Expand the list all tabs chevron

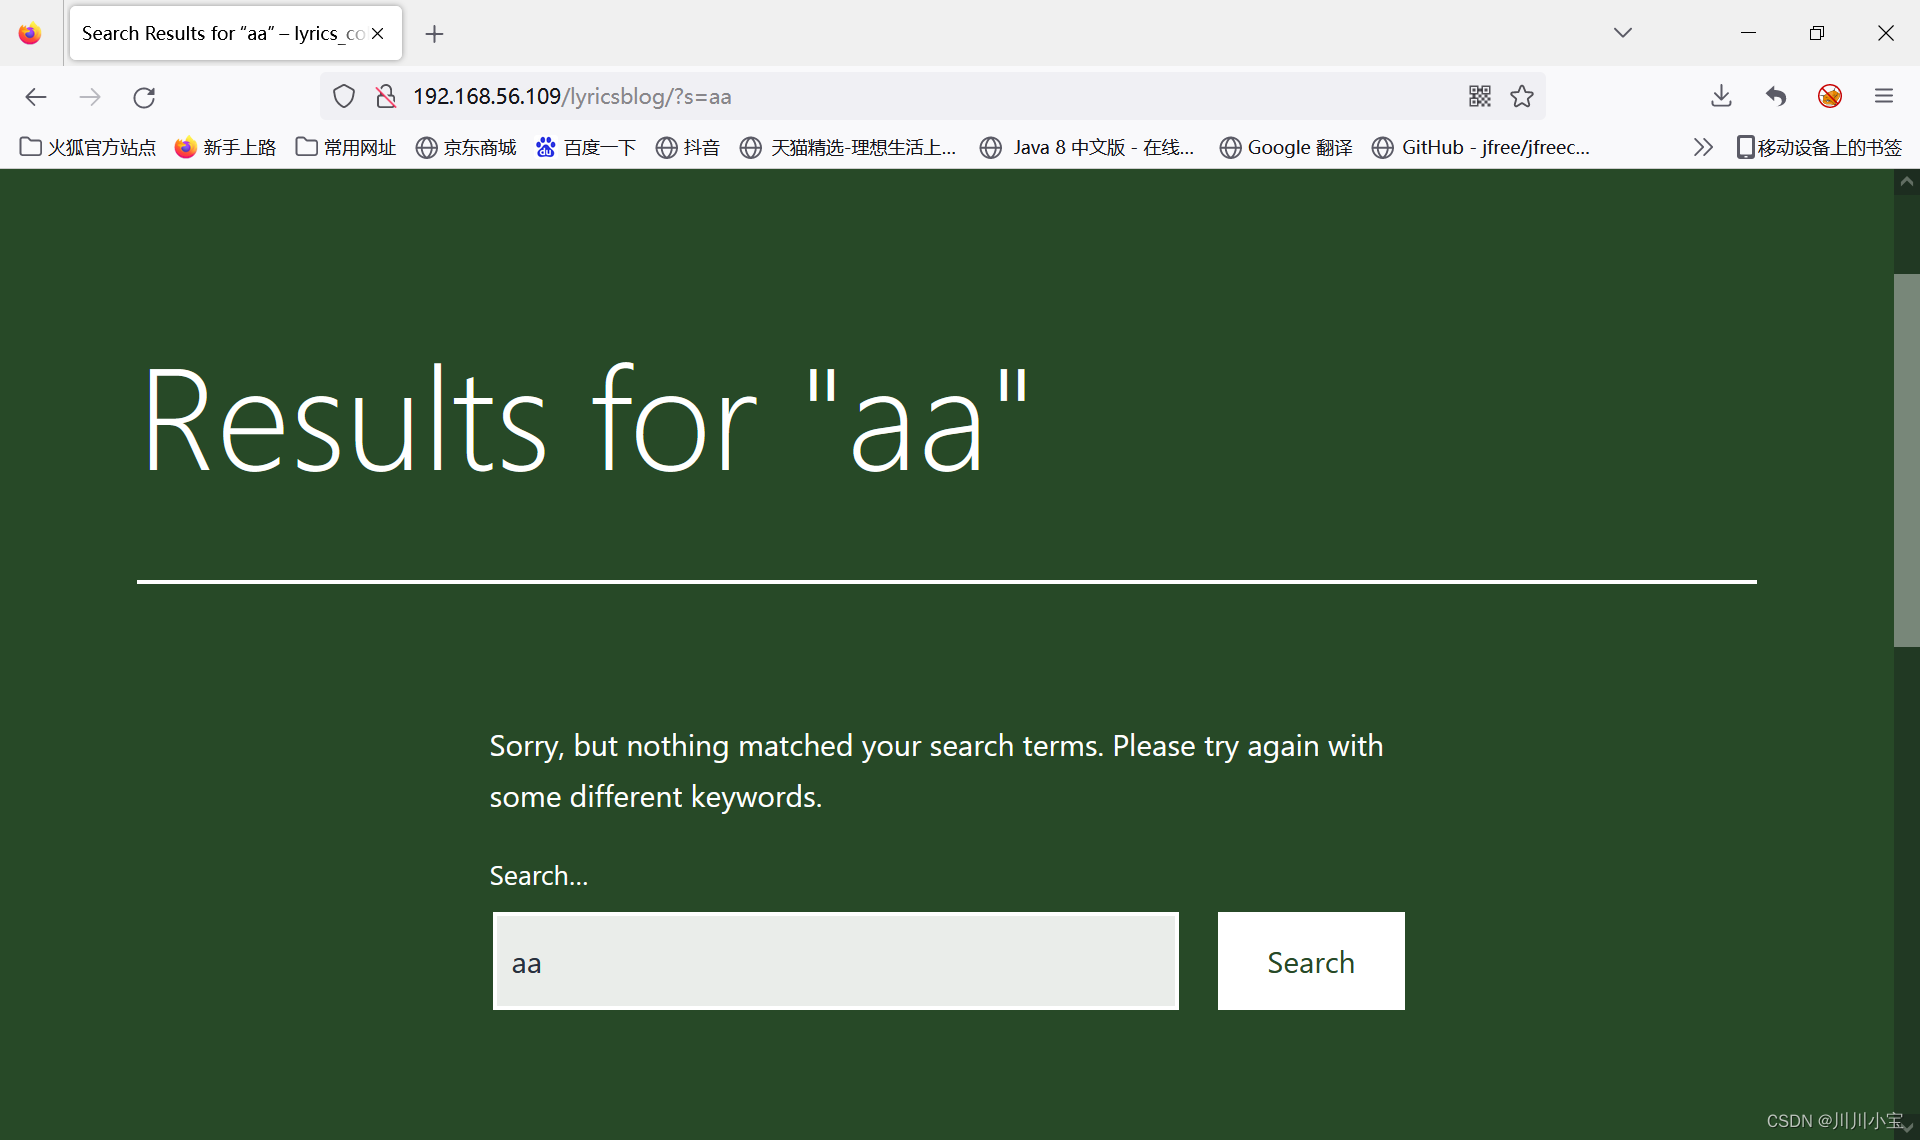pos(1623,33)
